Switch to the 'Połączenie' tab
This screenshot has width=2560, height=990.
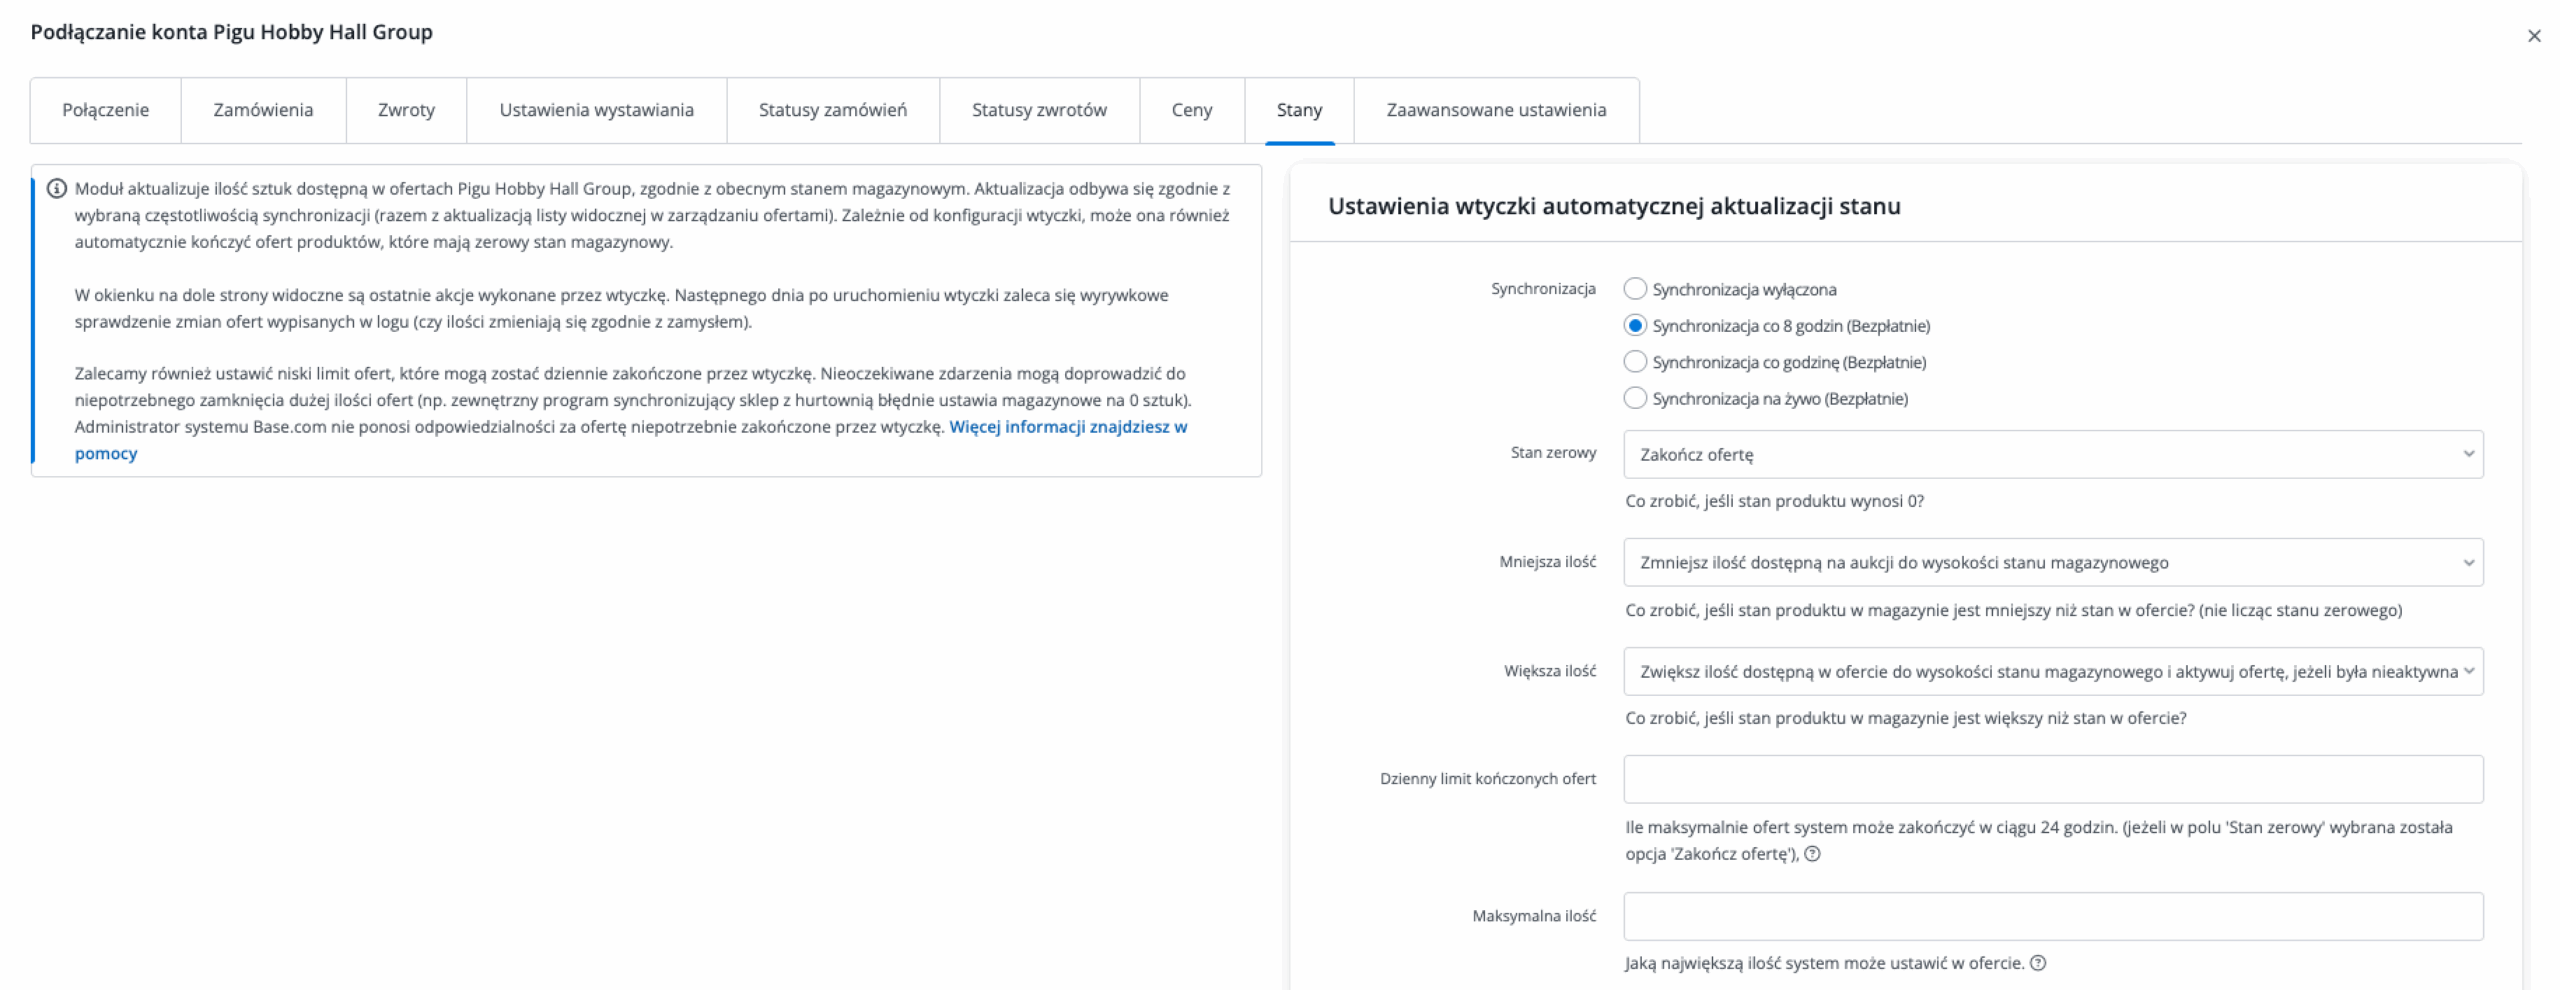point(105,110)
